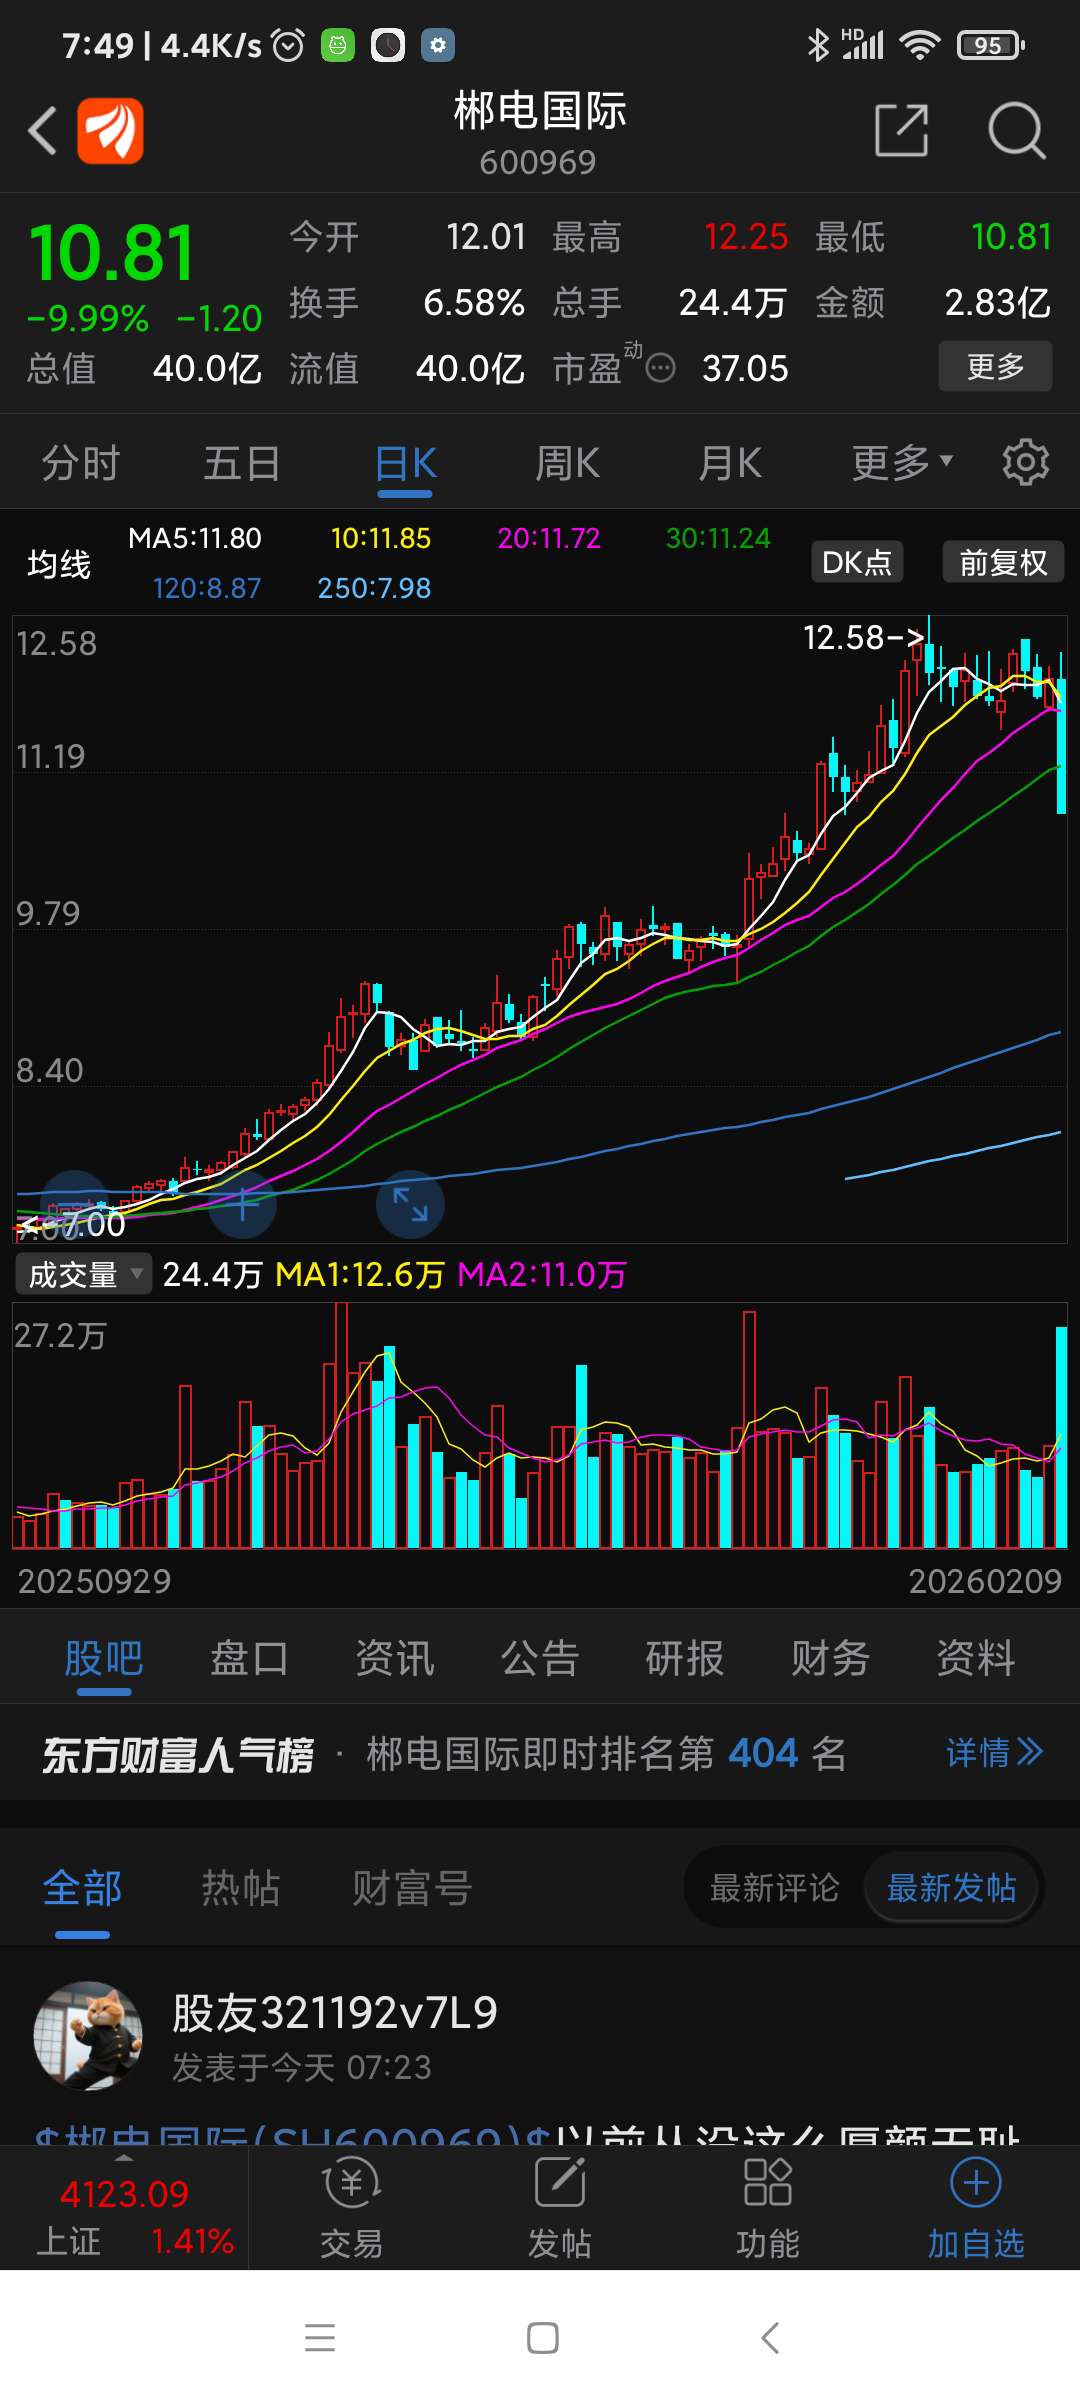Open the 资料 profile tab
The height and width of the screenshot is (2400, 1080).
pyautogui.click(x=975, y=1658)
